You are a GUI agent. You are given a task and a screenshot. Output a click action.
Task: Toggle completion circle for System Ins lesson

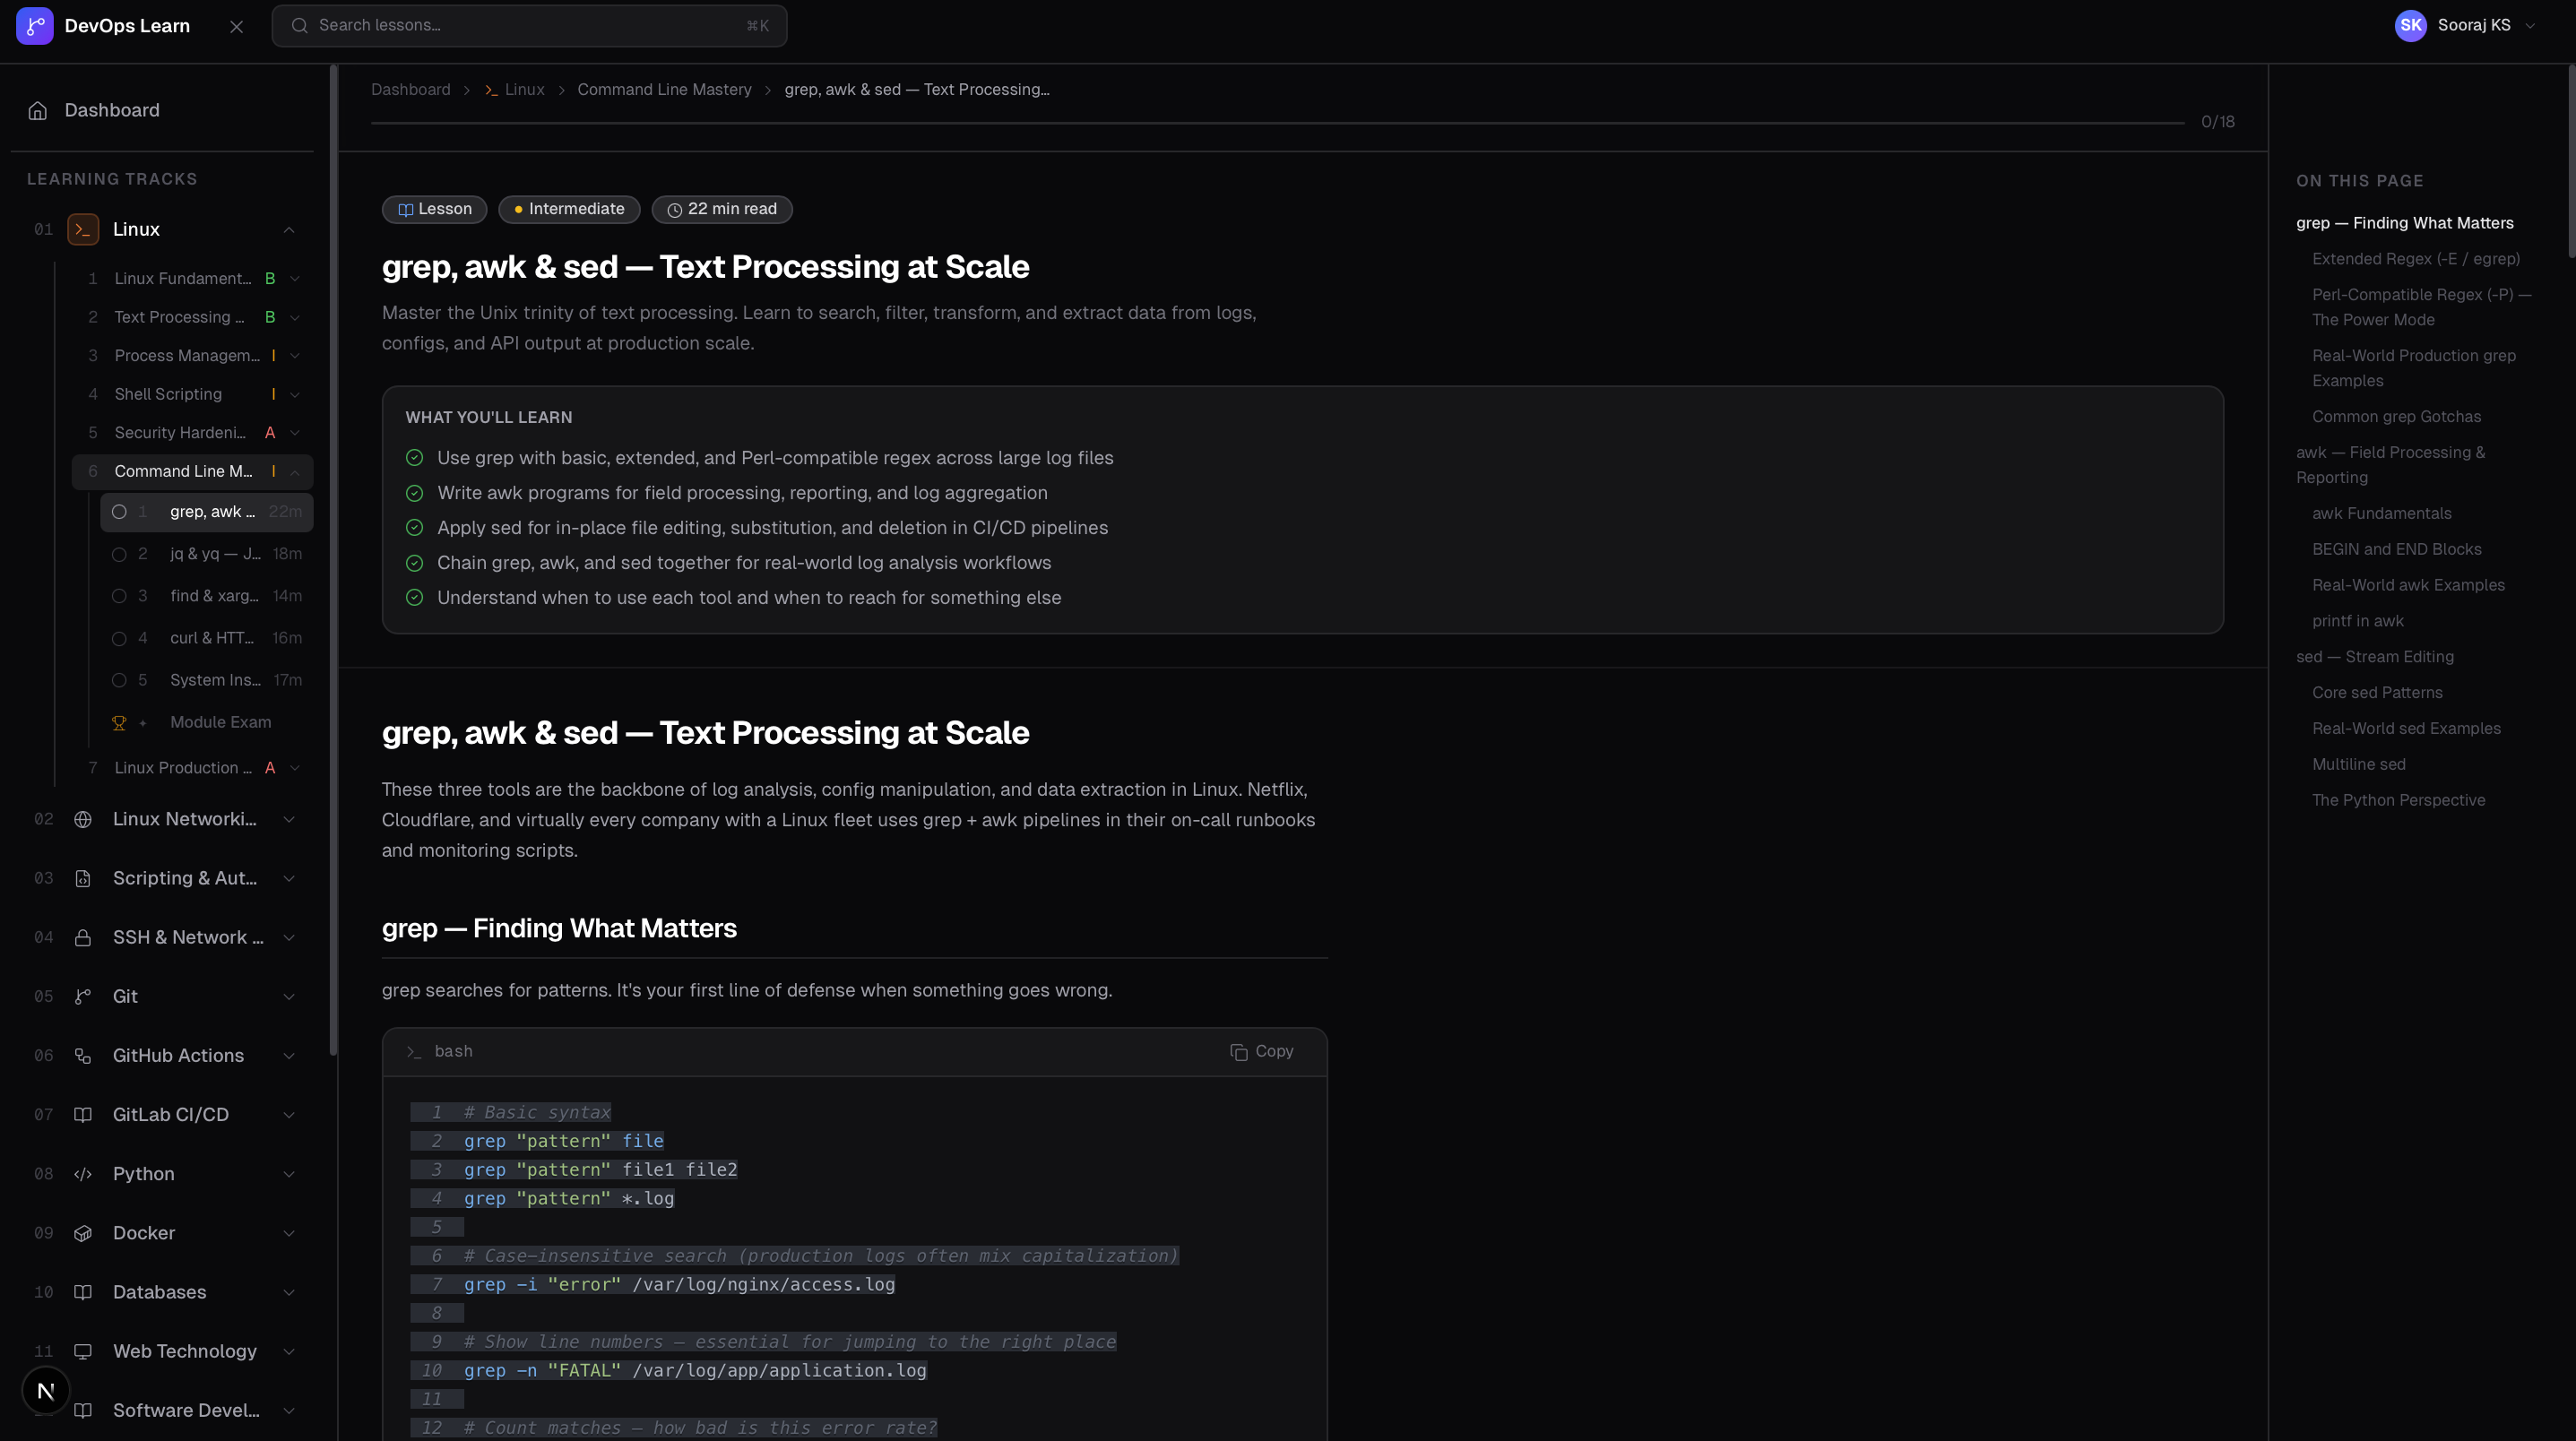click(119, 680)
